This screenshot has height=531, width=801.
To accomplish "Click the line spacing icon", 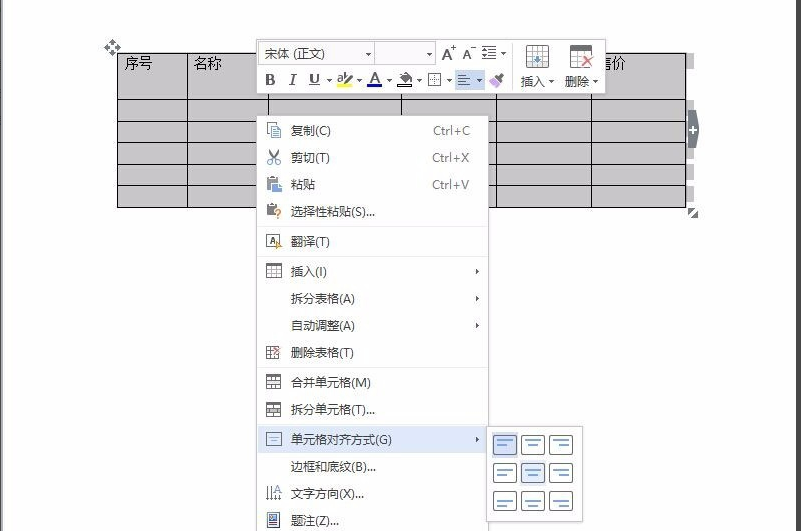I will 489,53.
